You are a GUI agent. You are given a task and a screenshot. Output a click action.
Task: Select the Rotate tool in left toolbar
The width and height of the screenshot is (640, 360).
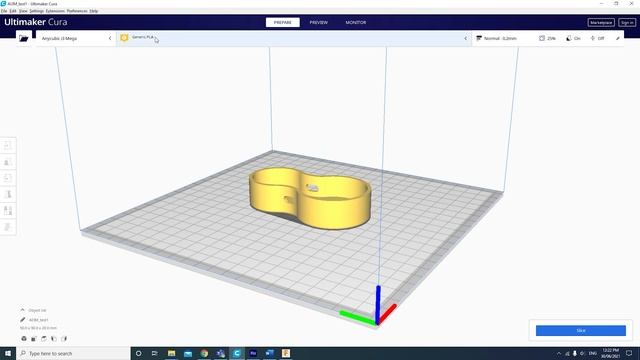point(8,178)
